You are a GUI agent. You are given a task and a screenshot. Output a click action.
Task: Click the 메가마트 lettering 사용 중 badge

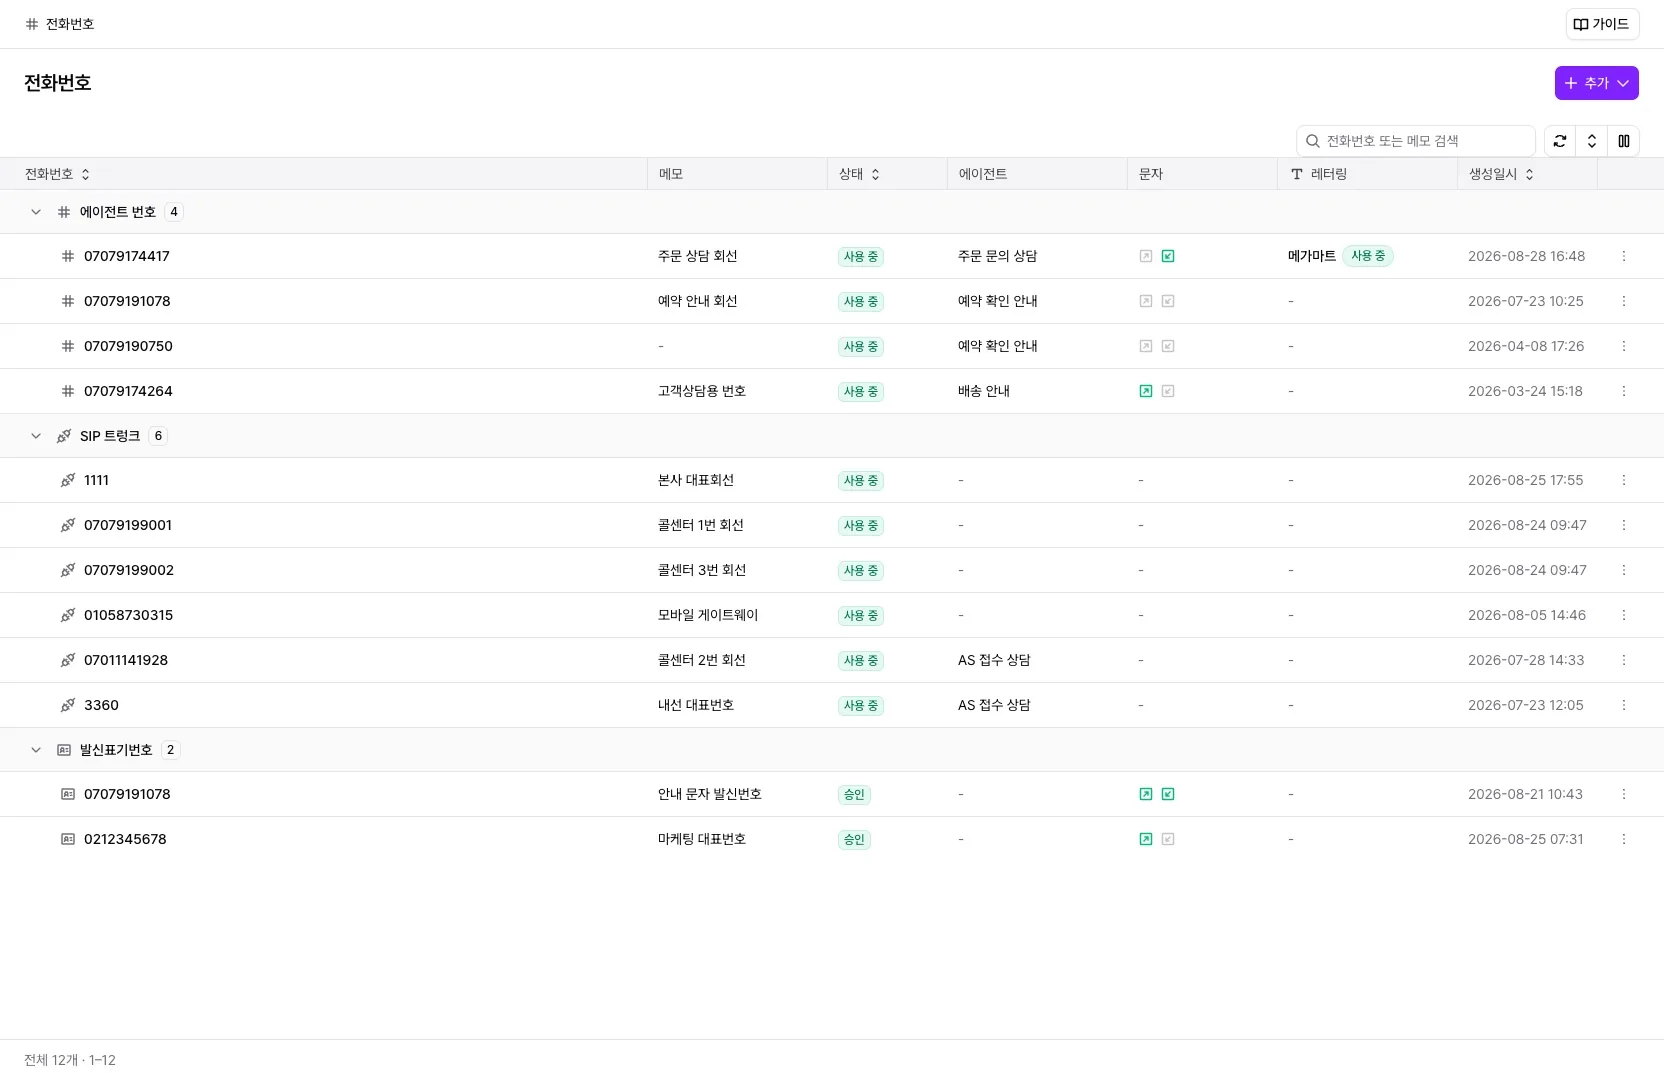click(1368, 256)
